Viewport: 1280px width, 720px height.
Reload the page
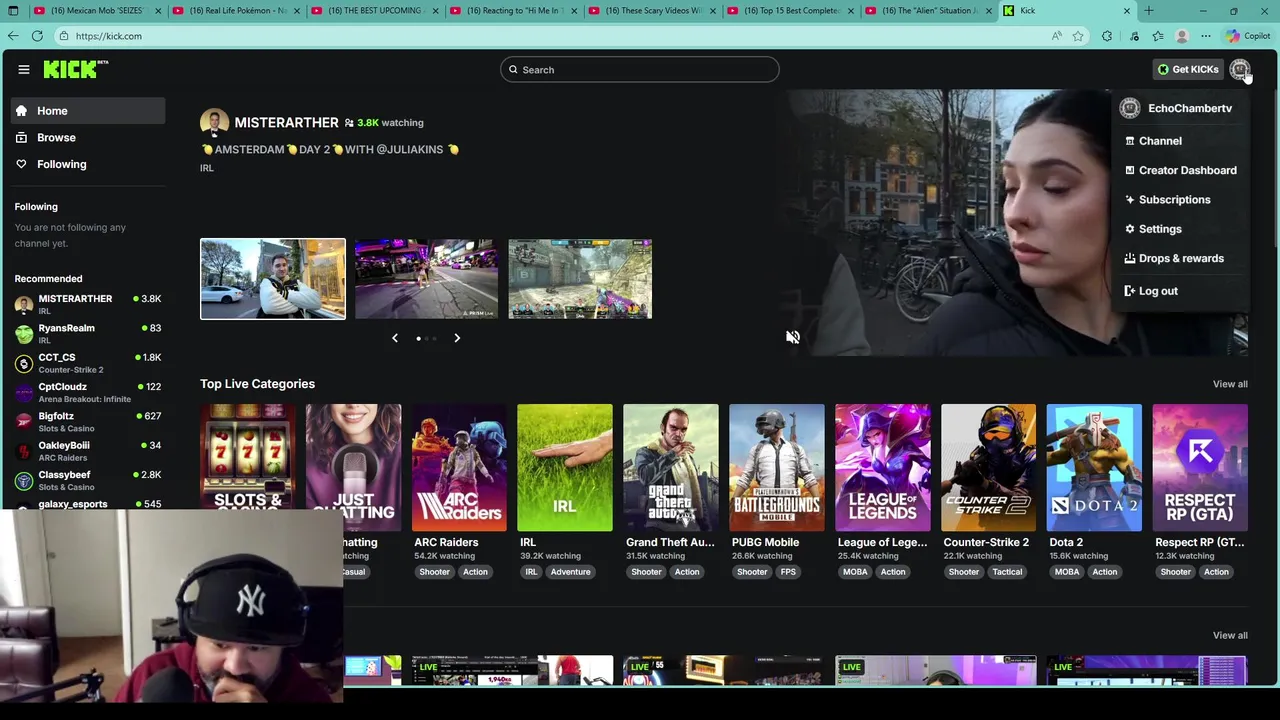click(37, 36)
